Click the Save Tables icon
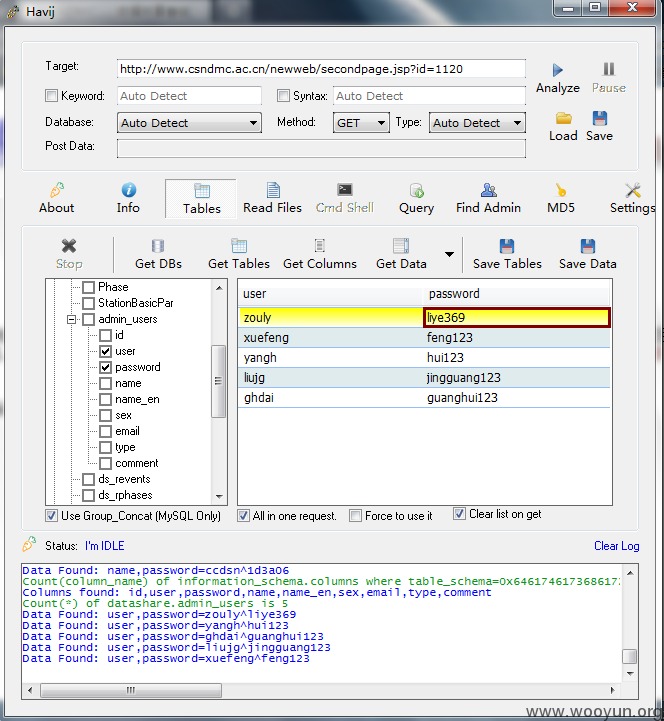Screen dimensions: 664x721 point(507,246)
